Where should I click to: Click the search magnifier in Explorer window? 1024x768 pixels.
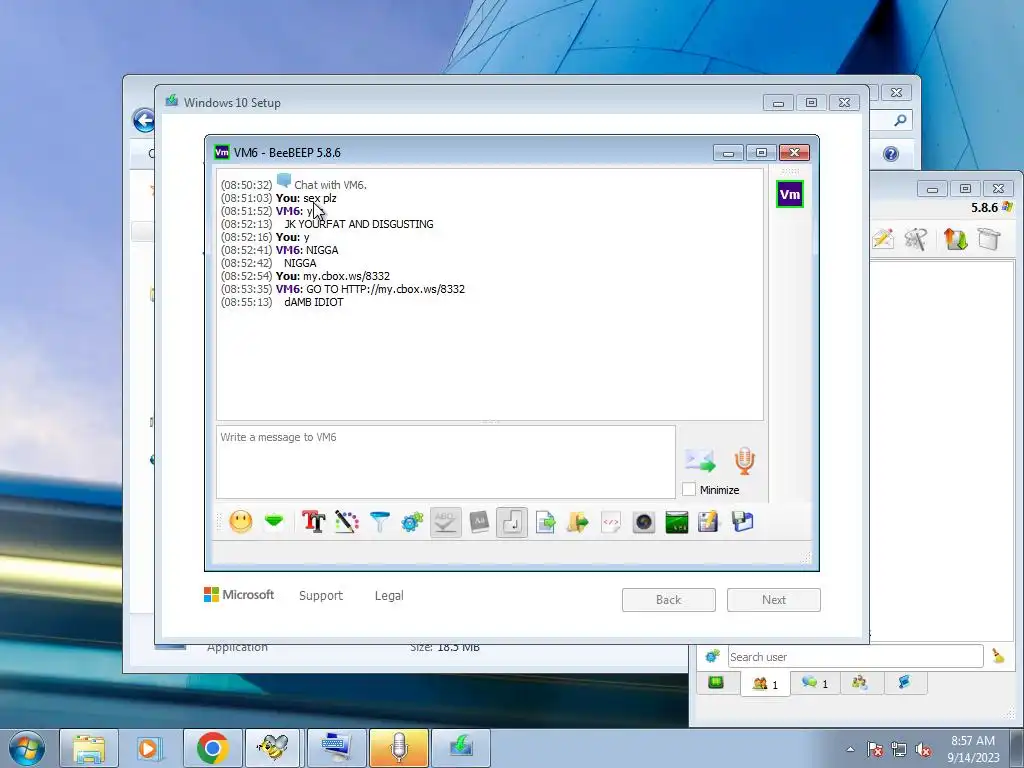tap(901, 120)
